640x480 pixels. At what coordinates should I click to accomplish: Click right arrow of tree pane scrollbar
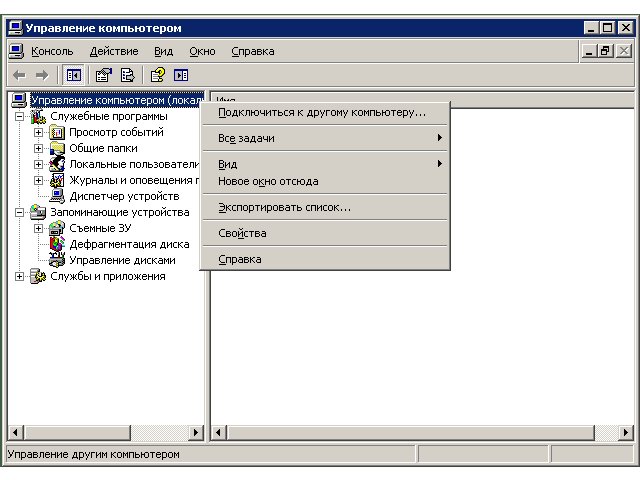pos(196,432)
